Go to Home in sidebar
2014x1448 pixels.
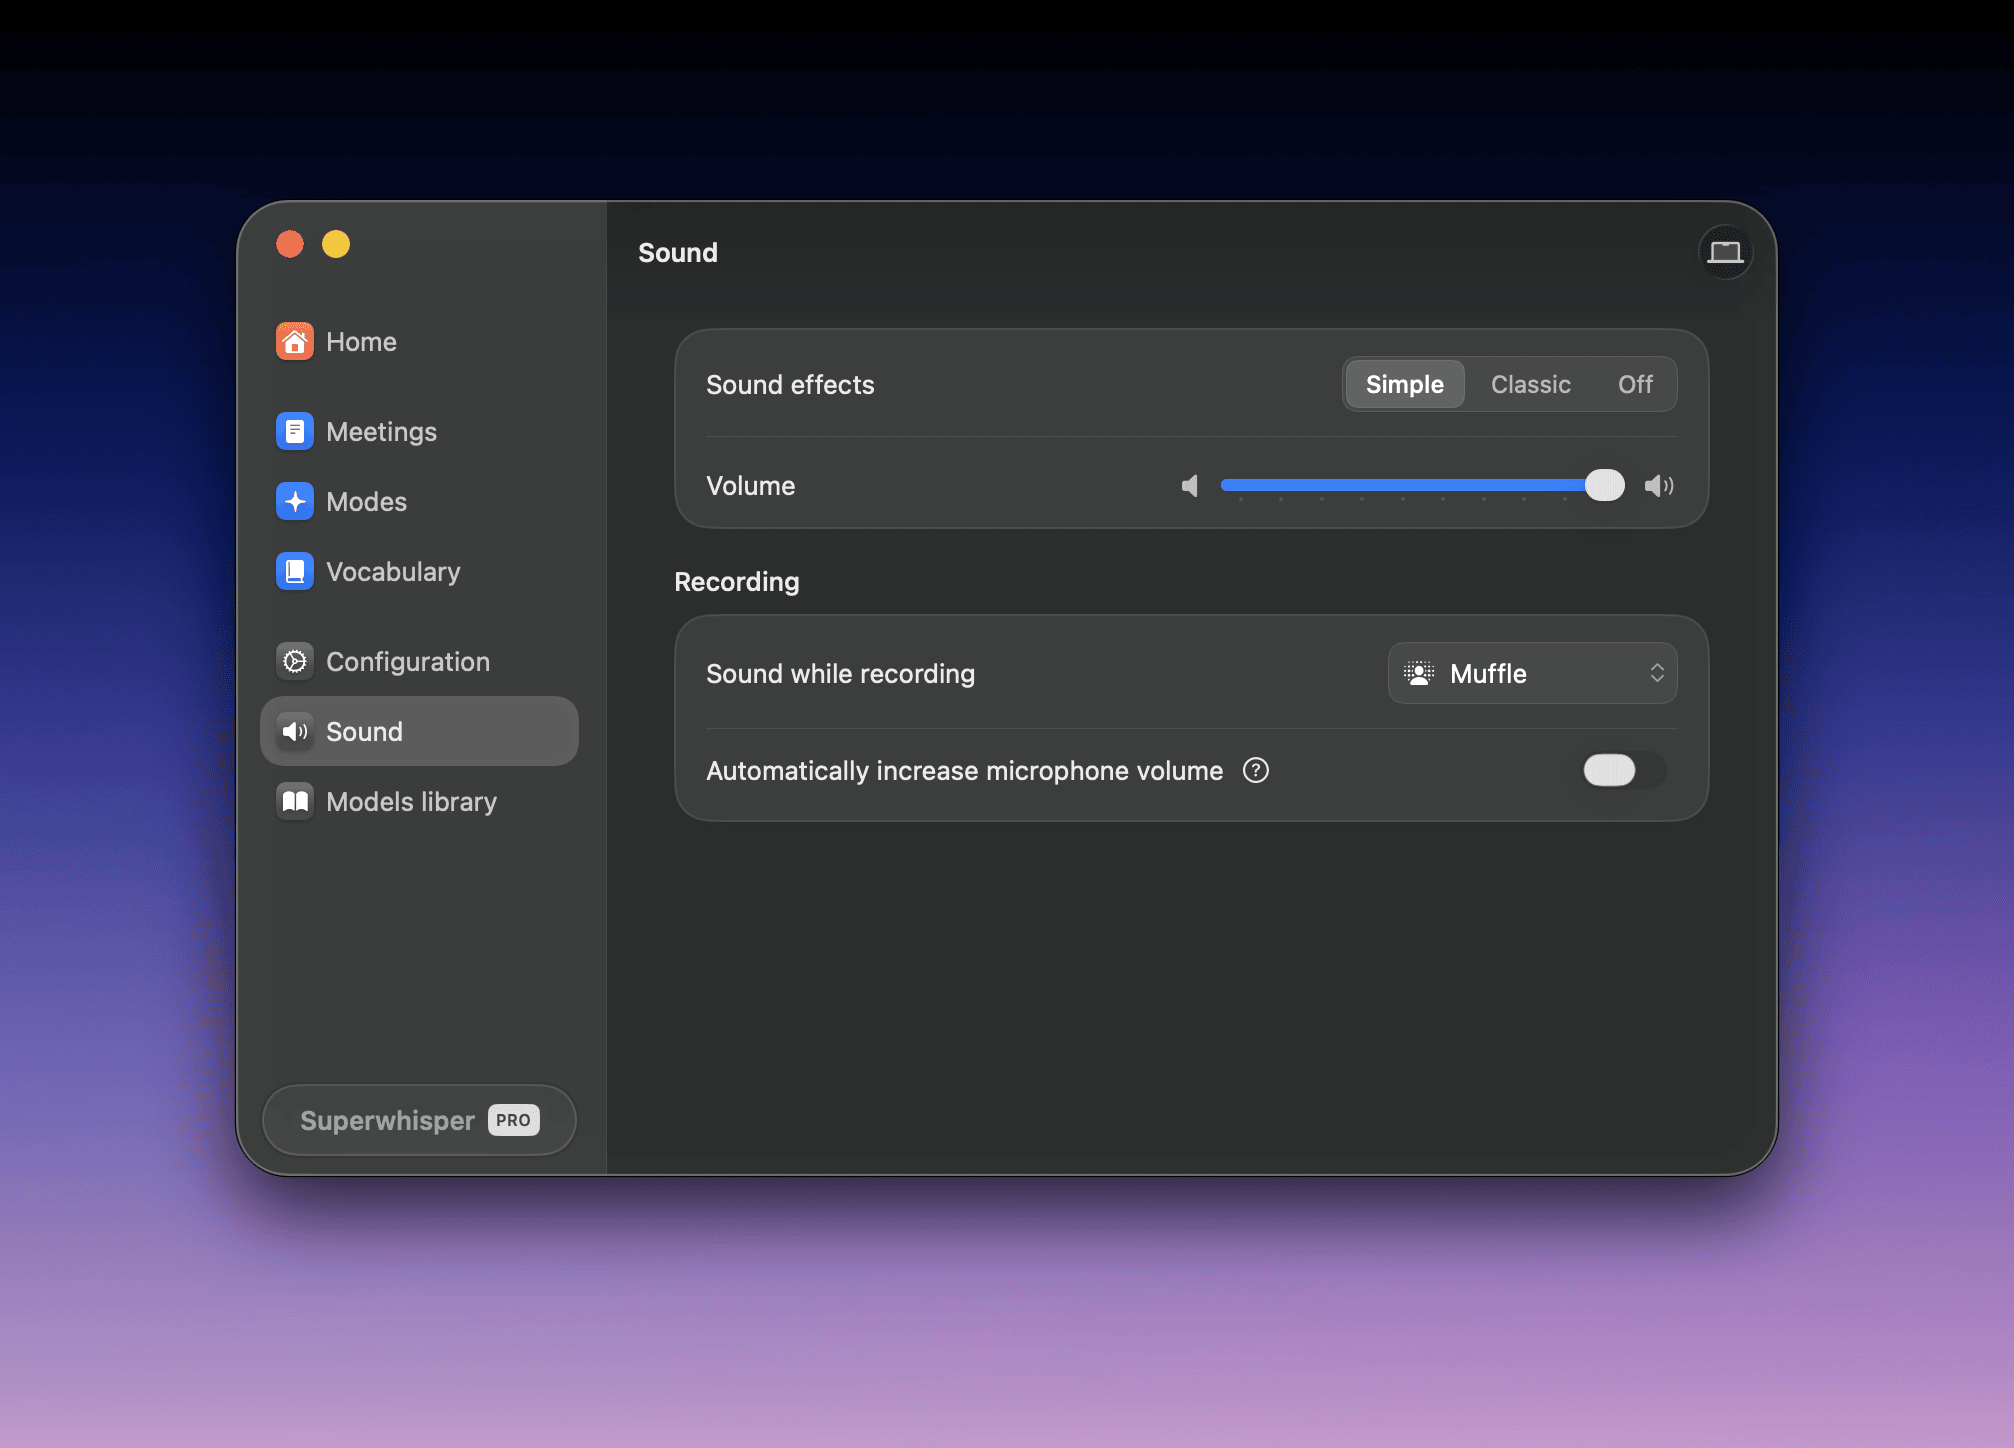pos(419,341)
